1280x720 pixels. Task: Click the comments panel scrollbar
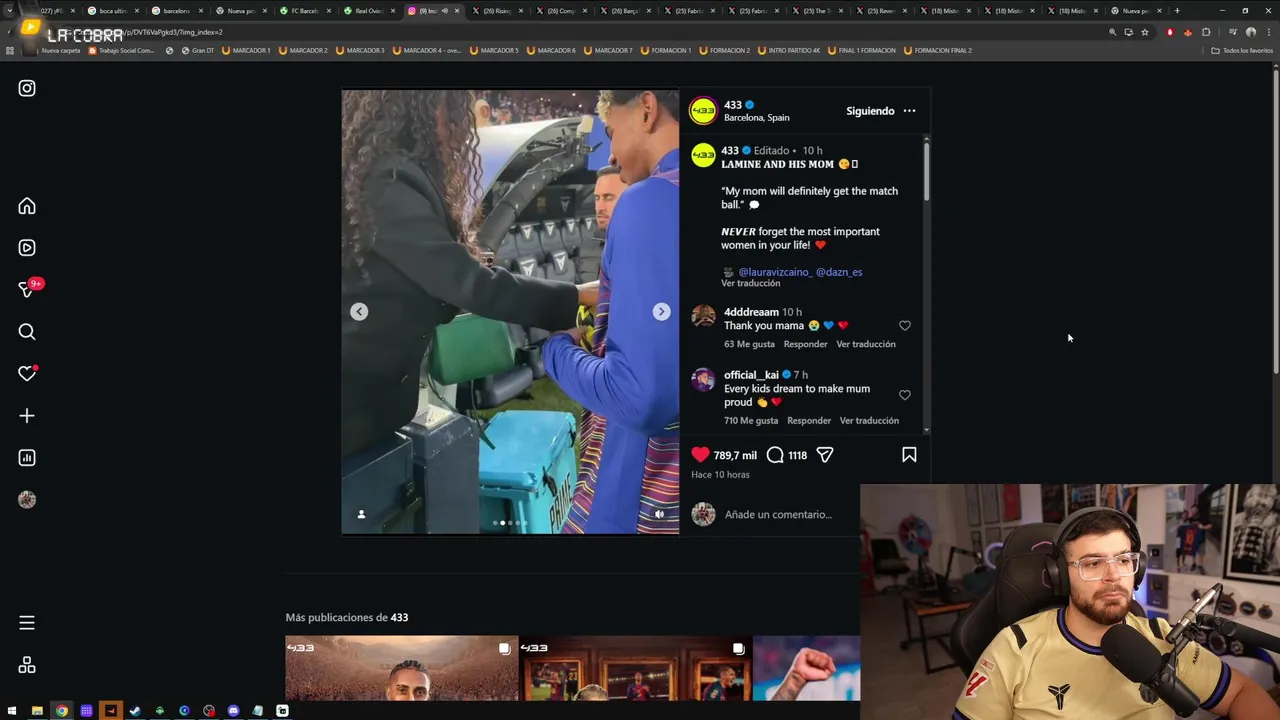tap(926, 170)
